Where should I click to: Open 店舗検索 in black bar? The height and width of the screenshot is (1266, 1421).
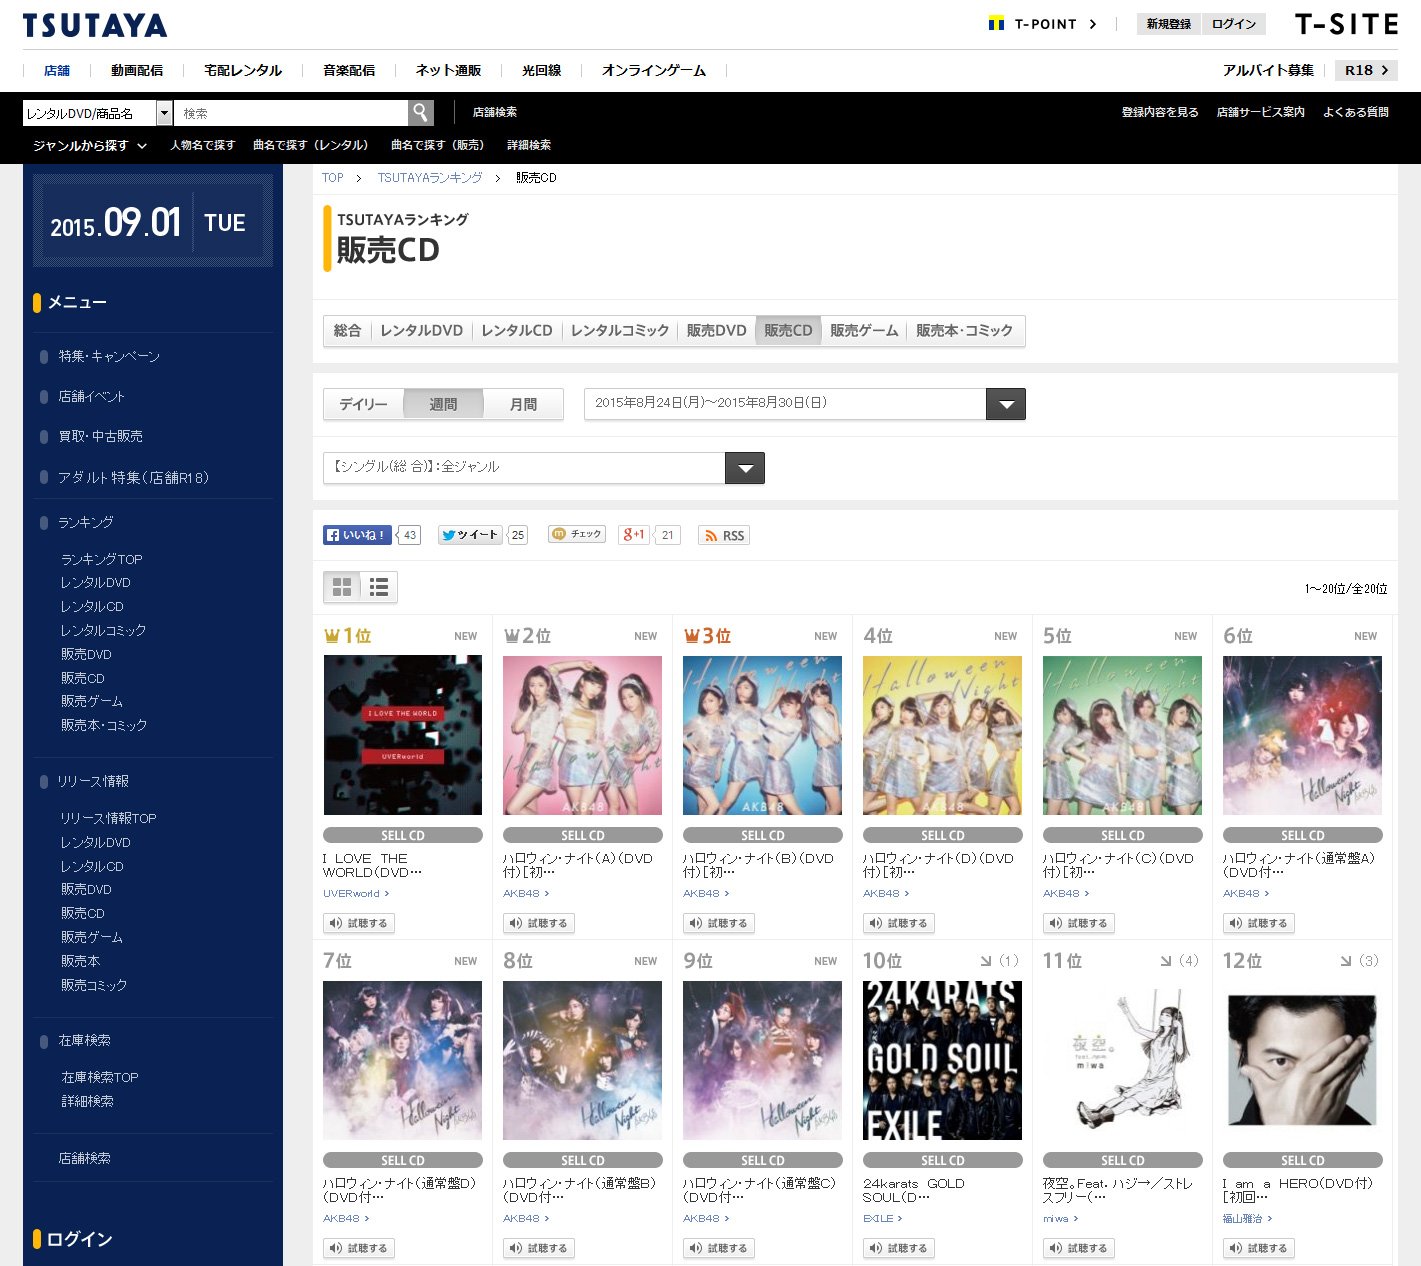tap(494, 112)
